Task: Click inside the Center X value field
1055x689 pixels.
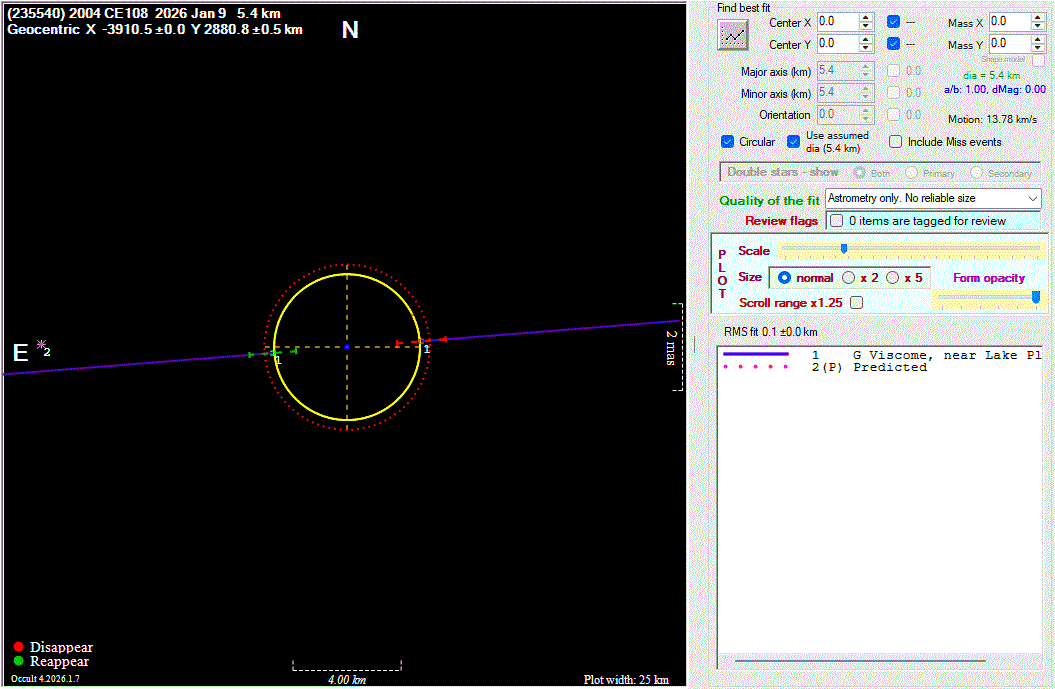Action: coord(835,22)
